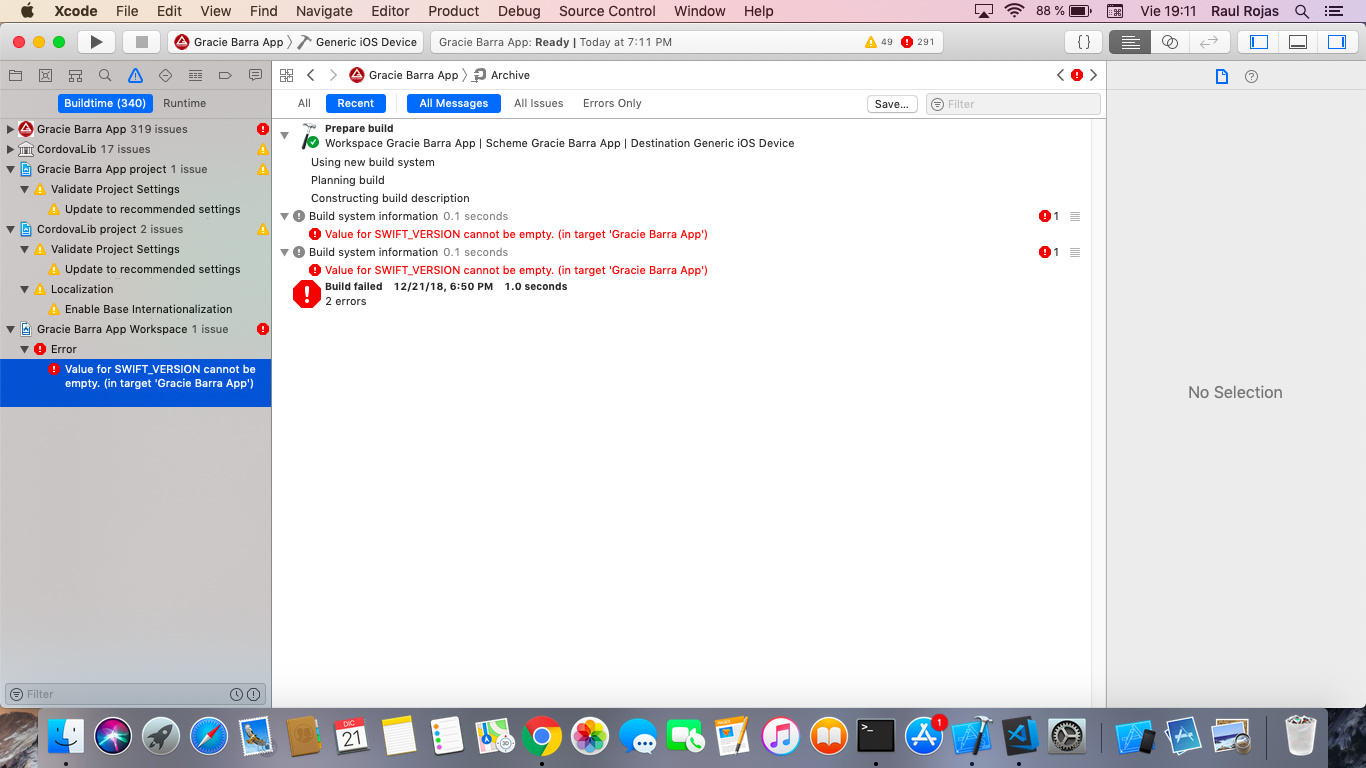Switch to Runtime issues
The height and width of the screenshot is (768, 1366).
[x=185, y=103]
